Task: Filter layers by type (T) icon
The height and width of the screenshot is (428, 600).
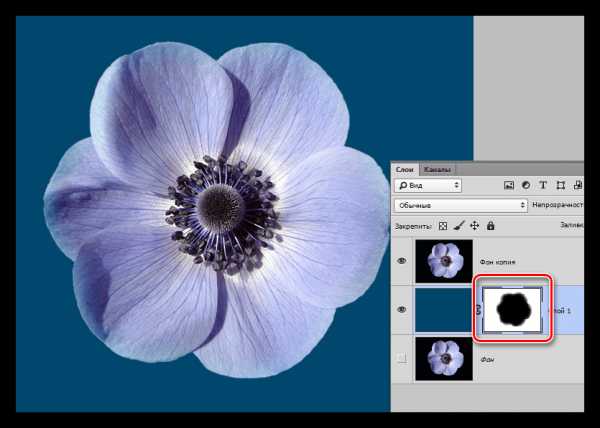Action: point(543,185)
